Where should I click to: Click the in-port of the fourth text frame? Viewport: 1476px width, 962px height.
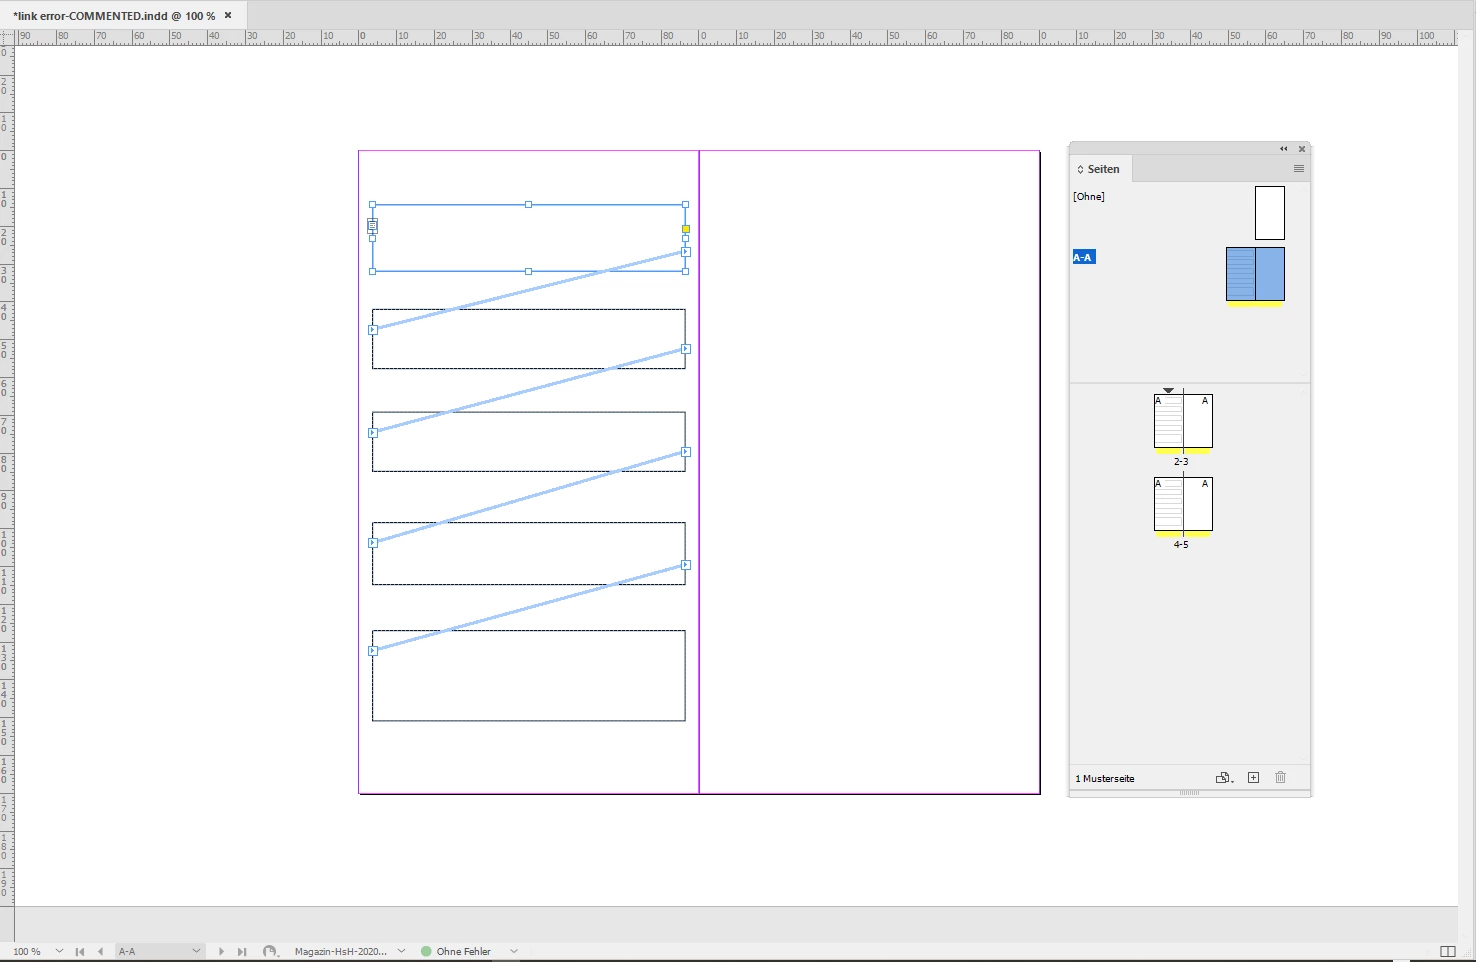(x=372, y=543)
